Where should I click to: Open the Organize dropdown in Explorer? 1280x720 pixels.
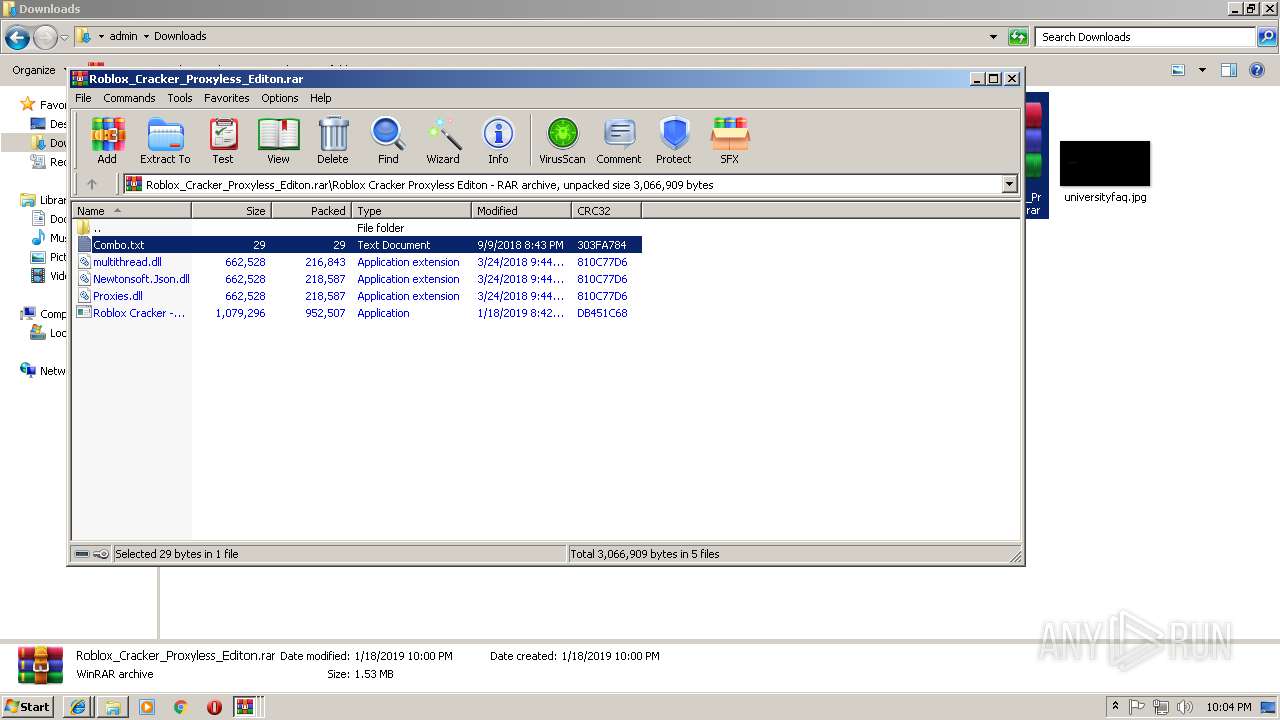click(x=39, y=70)
